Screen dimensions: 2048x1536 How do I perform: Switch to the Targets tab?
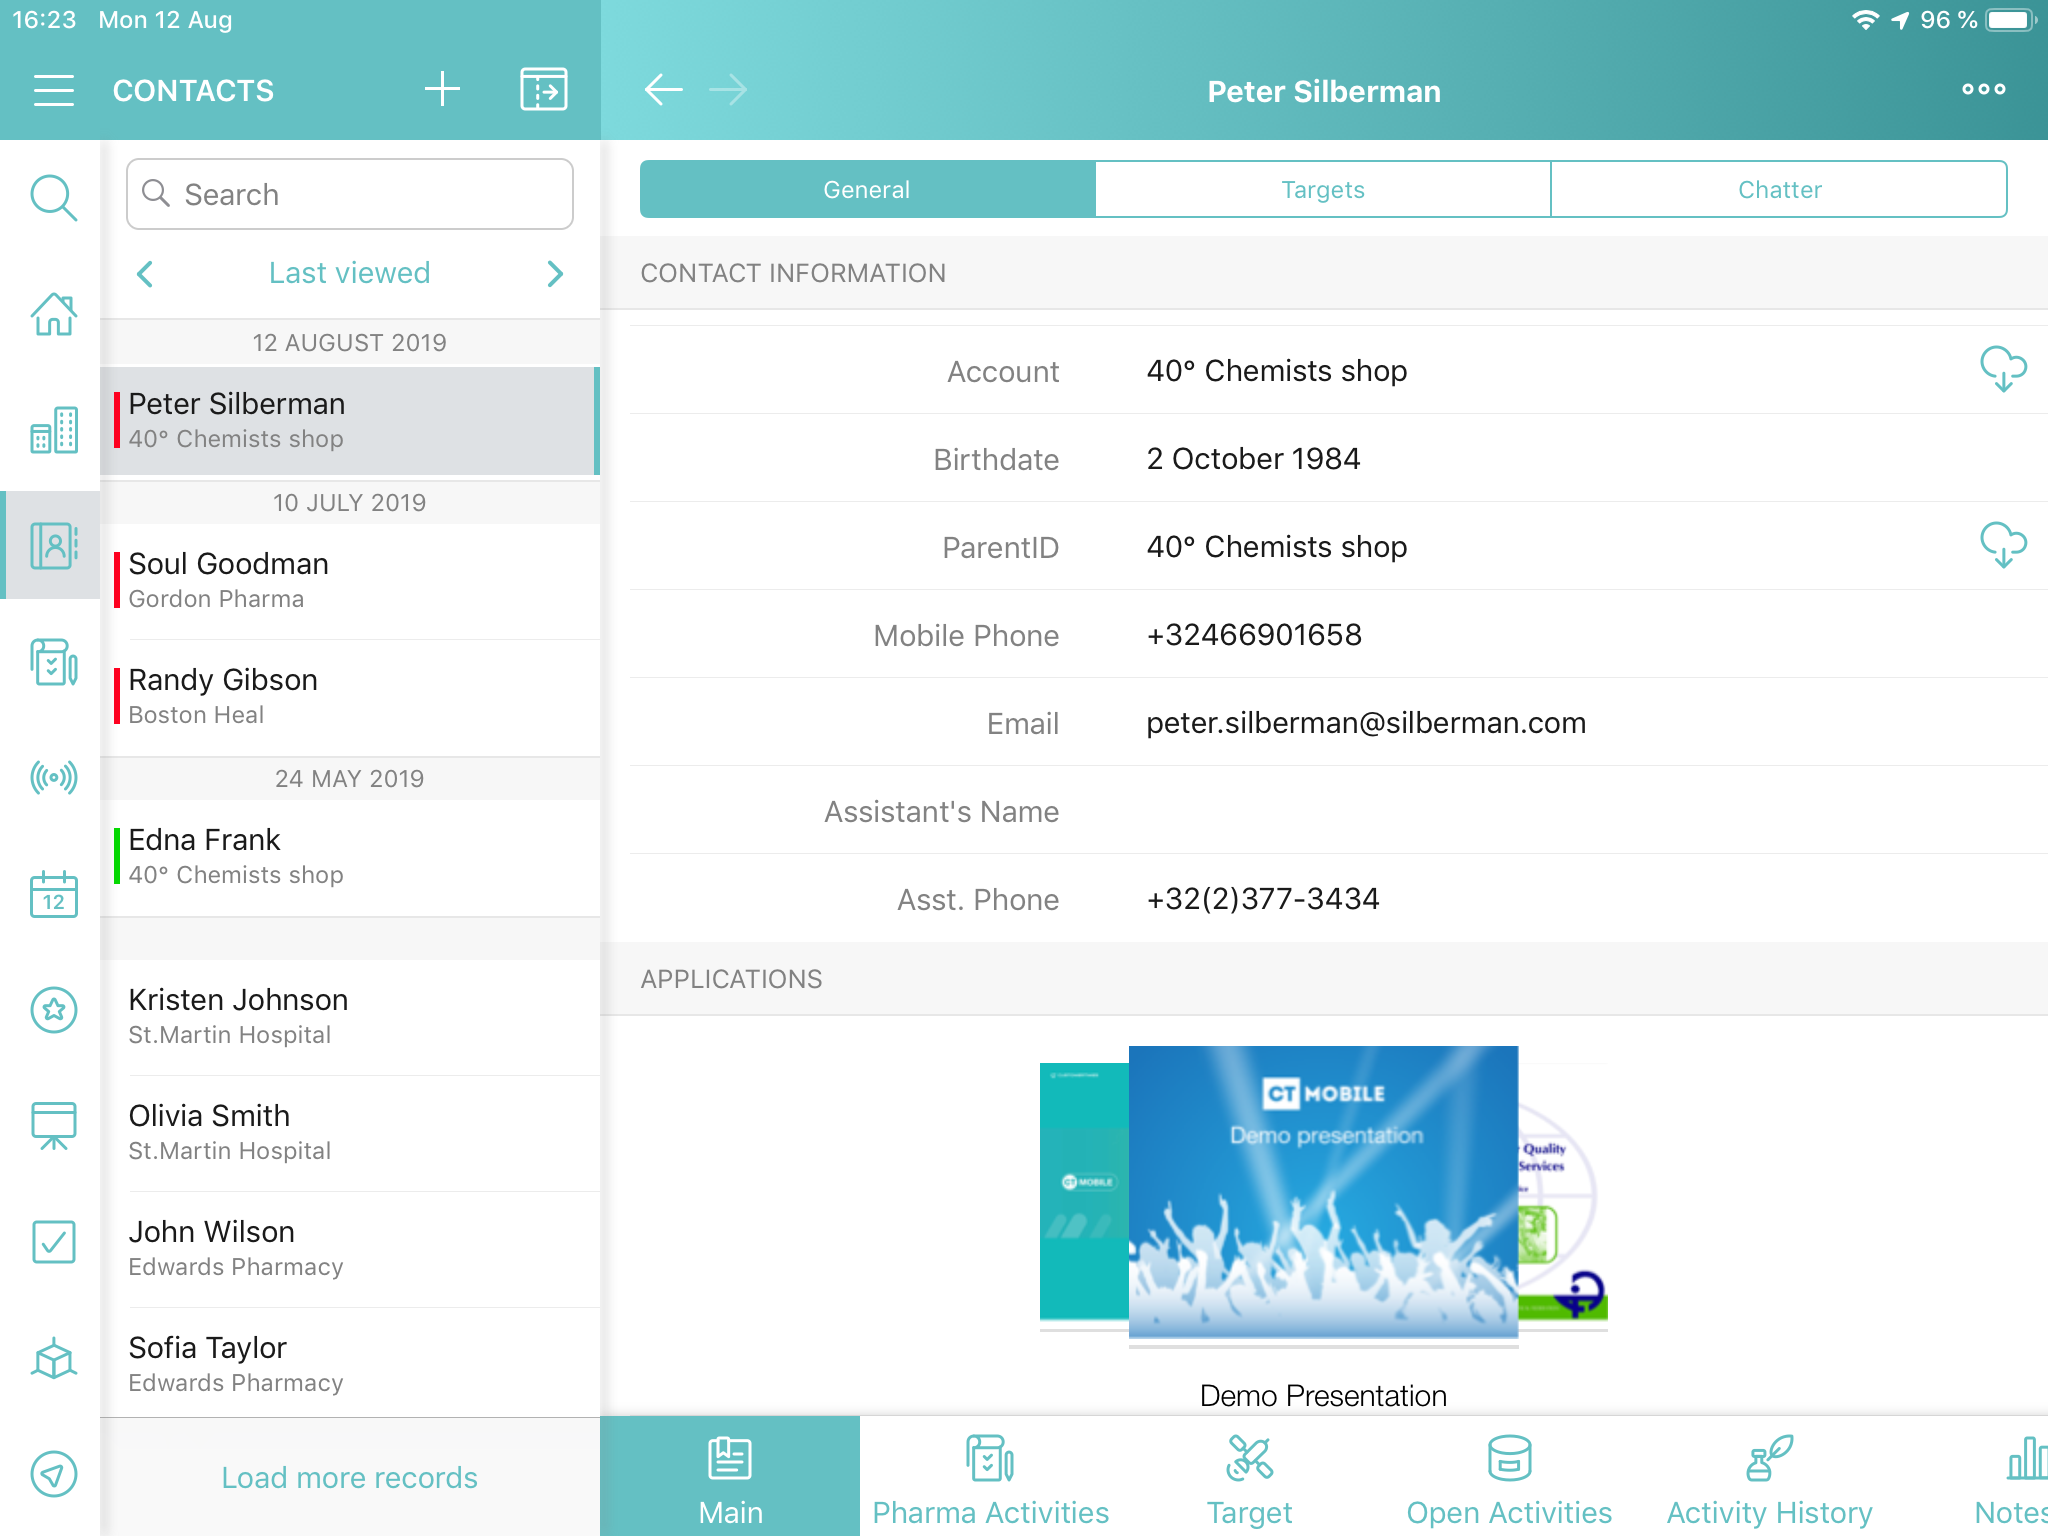coord(1322,190)
